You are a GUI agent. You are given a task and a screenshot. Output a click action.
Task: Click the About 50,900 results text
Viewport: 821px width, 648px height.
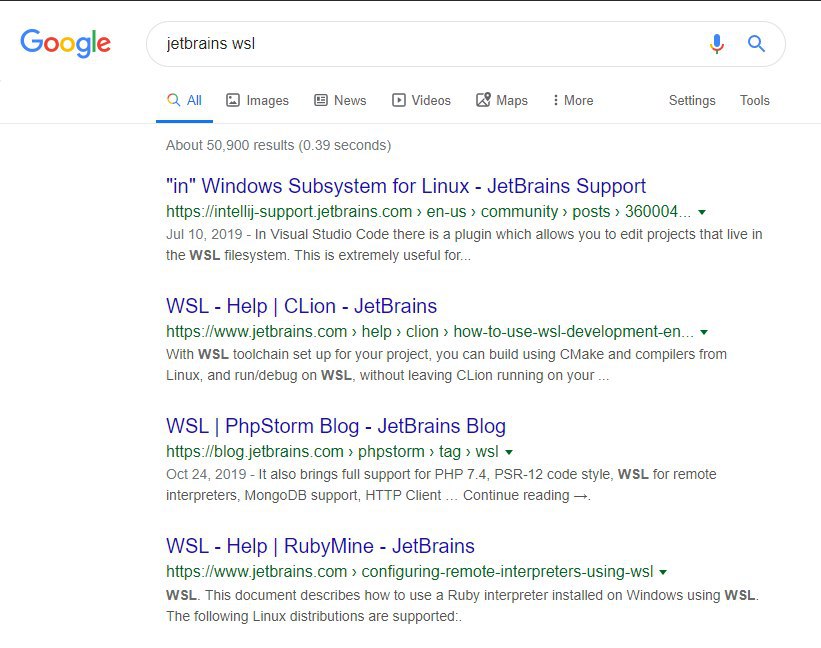point(279,145)
